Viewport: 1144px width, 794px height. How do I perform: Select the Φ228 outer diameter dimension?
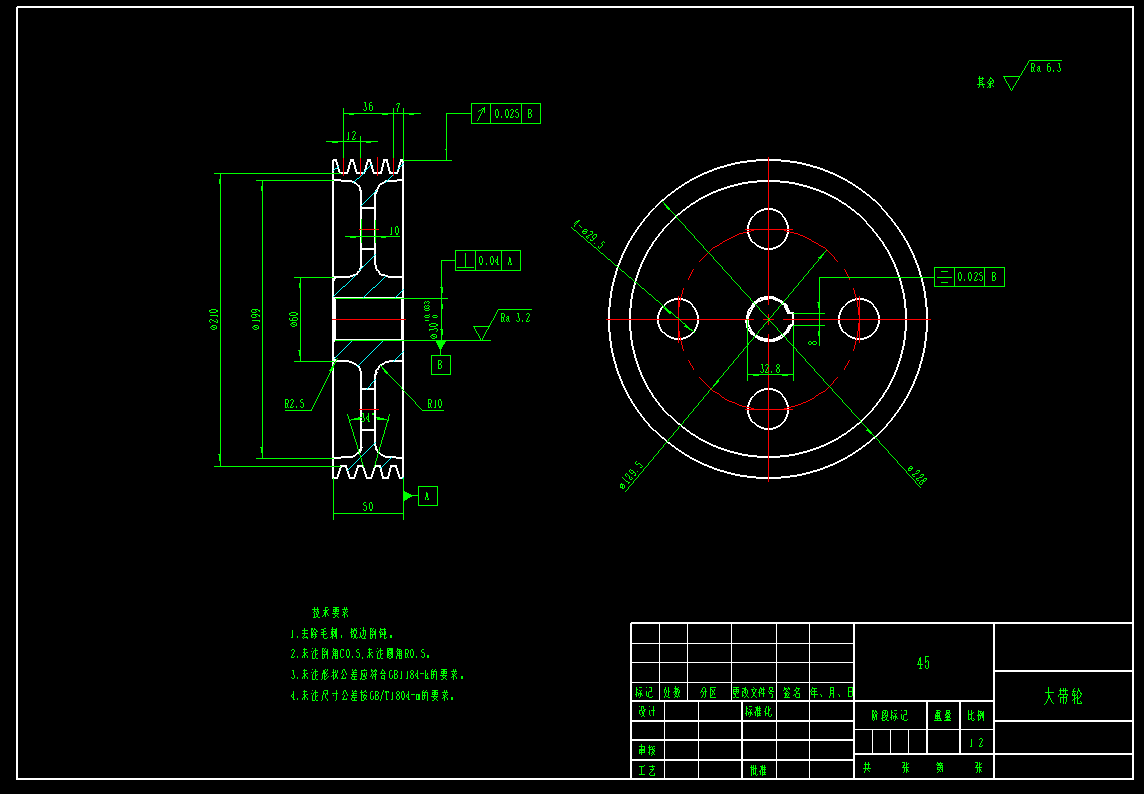tap(917, 475)
